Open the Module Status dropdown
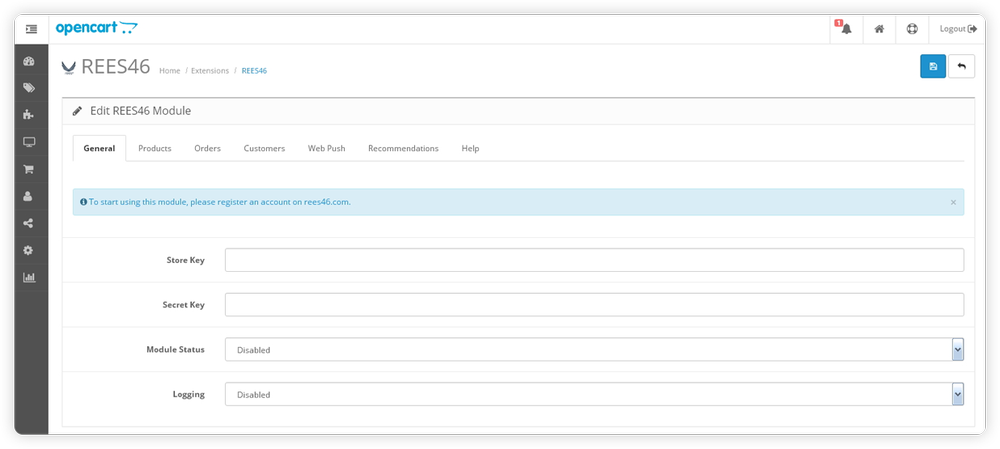This screenshot has height=449, width=1000. point(594,350)
